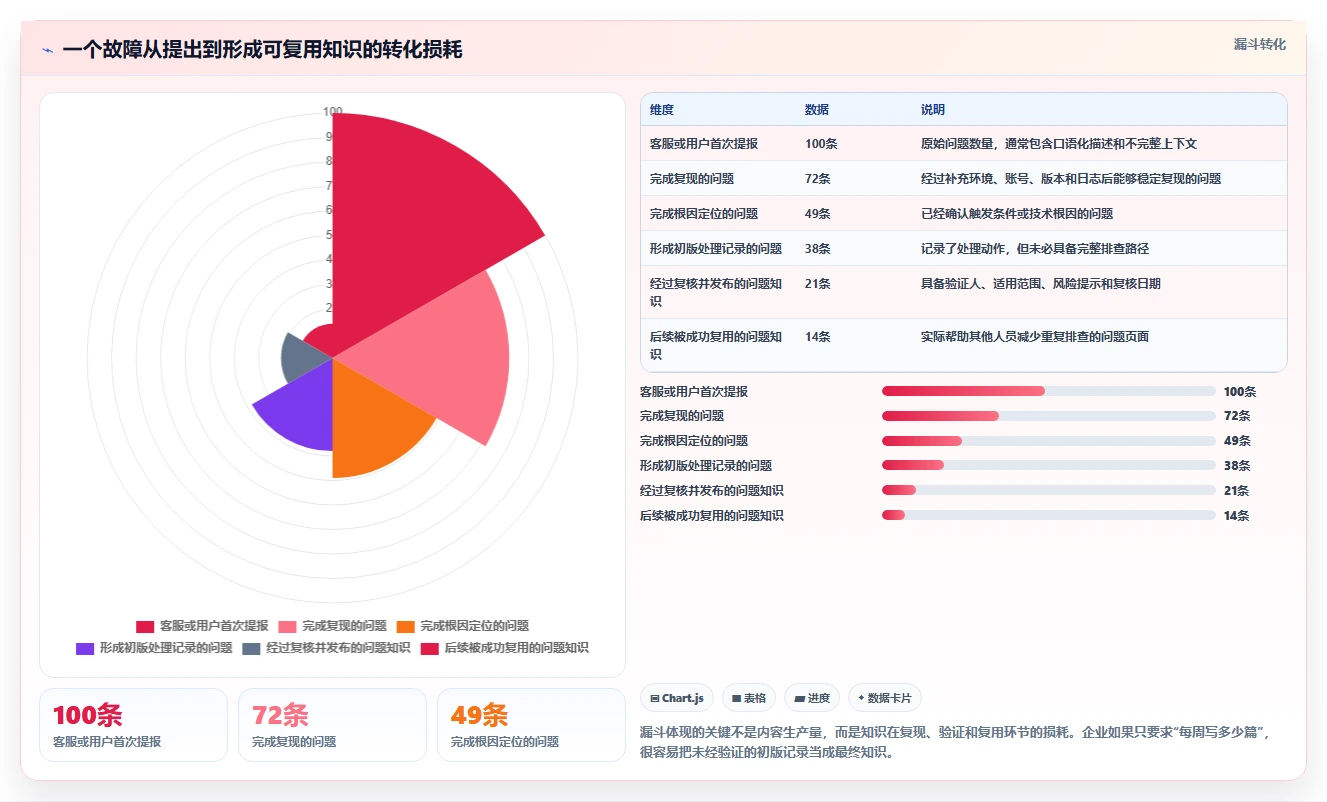Image resolution: width=1327 pixels, height=802 pixels.
Task: Click the Chart.js chip
Action: click(677, 698)
